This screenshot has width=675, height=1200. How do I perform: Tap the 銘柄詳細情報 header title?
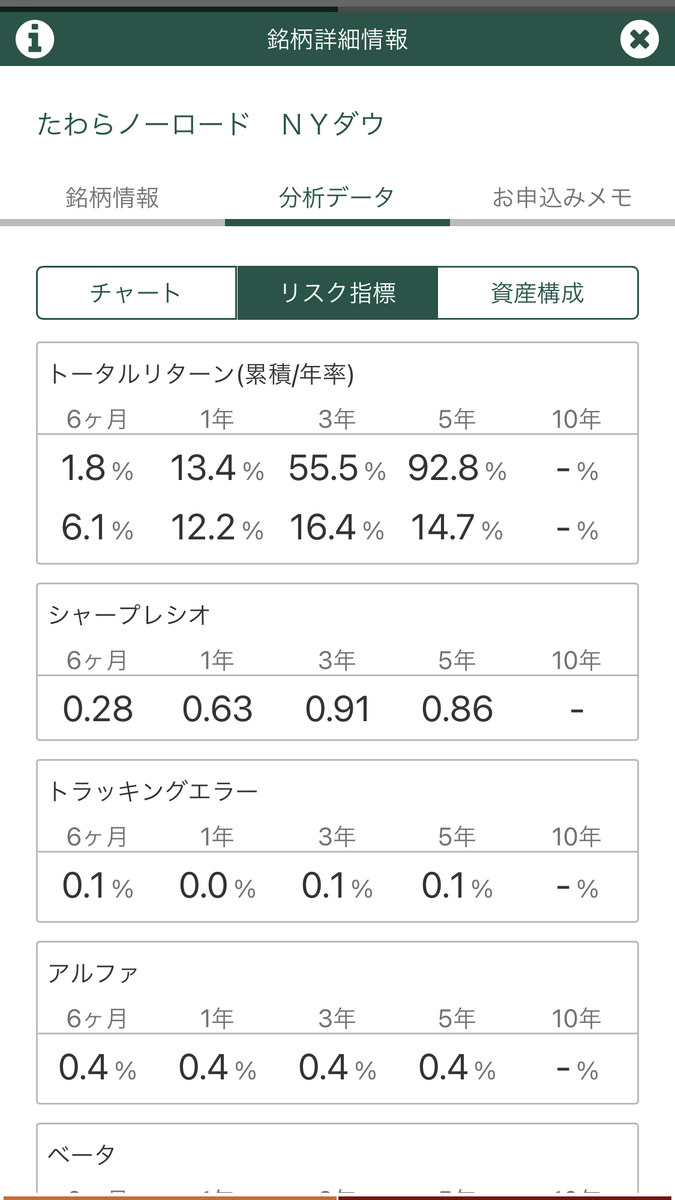(x=337, y=40)
